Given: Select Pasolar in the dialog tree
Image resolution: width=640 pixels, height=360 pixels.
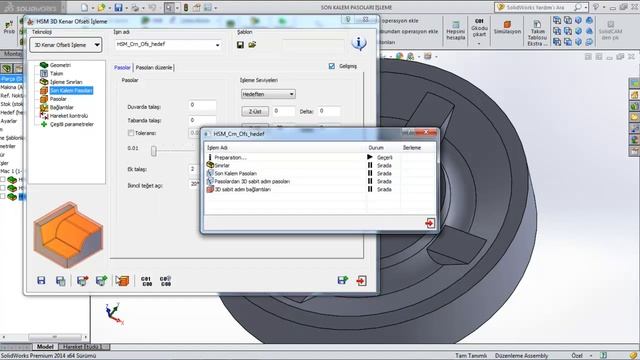Looking at the screenshot, I should click(58, 99).
